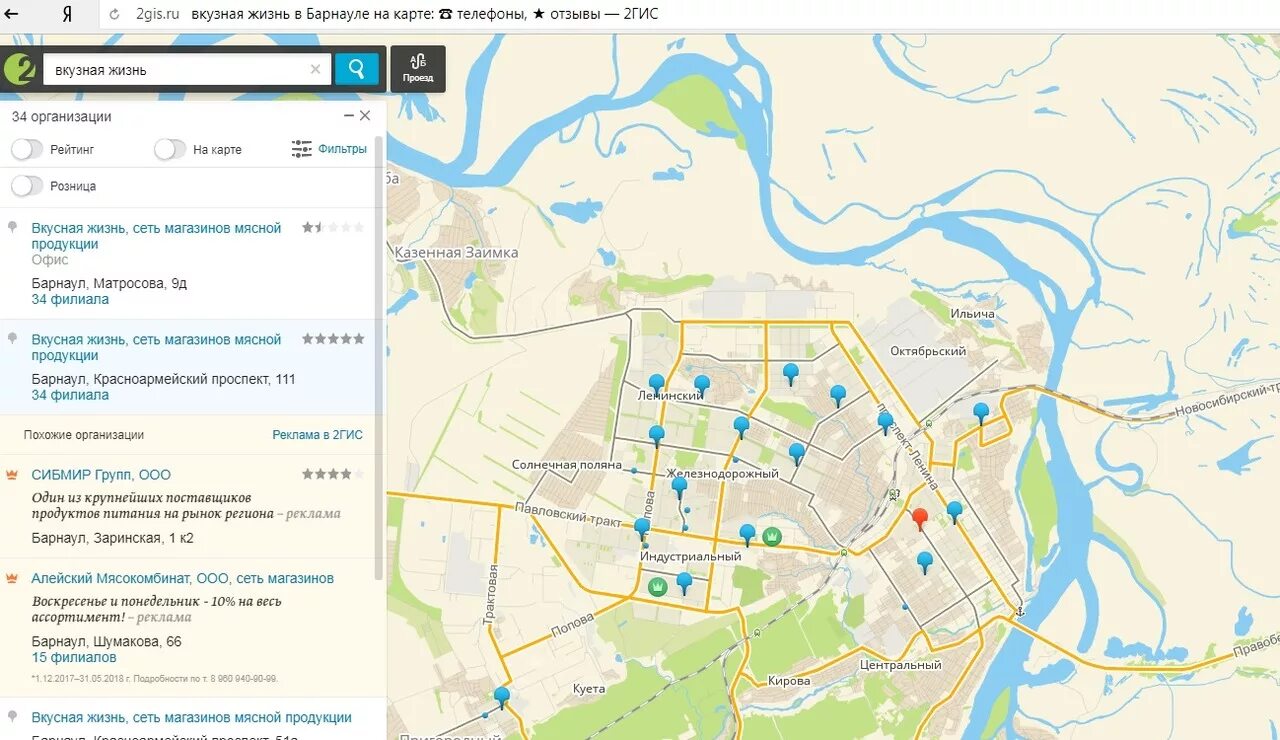Image resolution: width=1280 pixels, height=740 pixels.
Task: Click the address "Барнаул, Заринская, 1 к2"
Action: pyautogui.click(x=112, y=538)
